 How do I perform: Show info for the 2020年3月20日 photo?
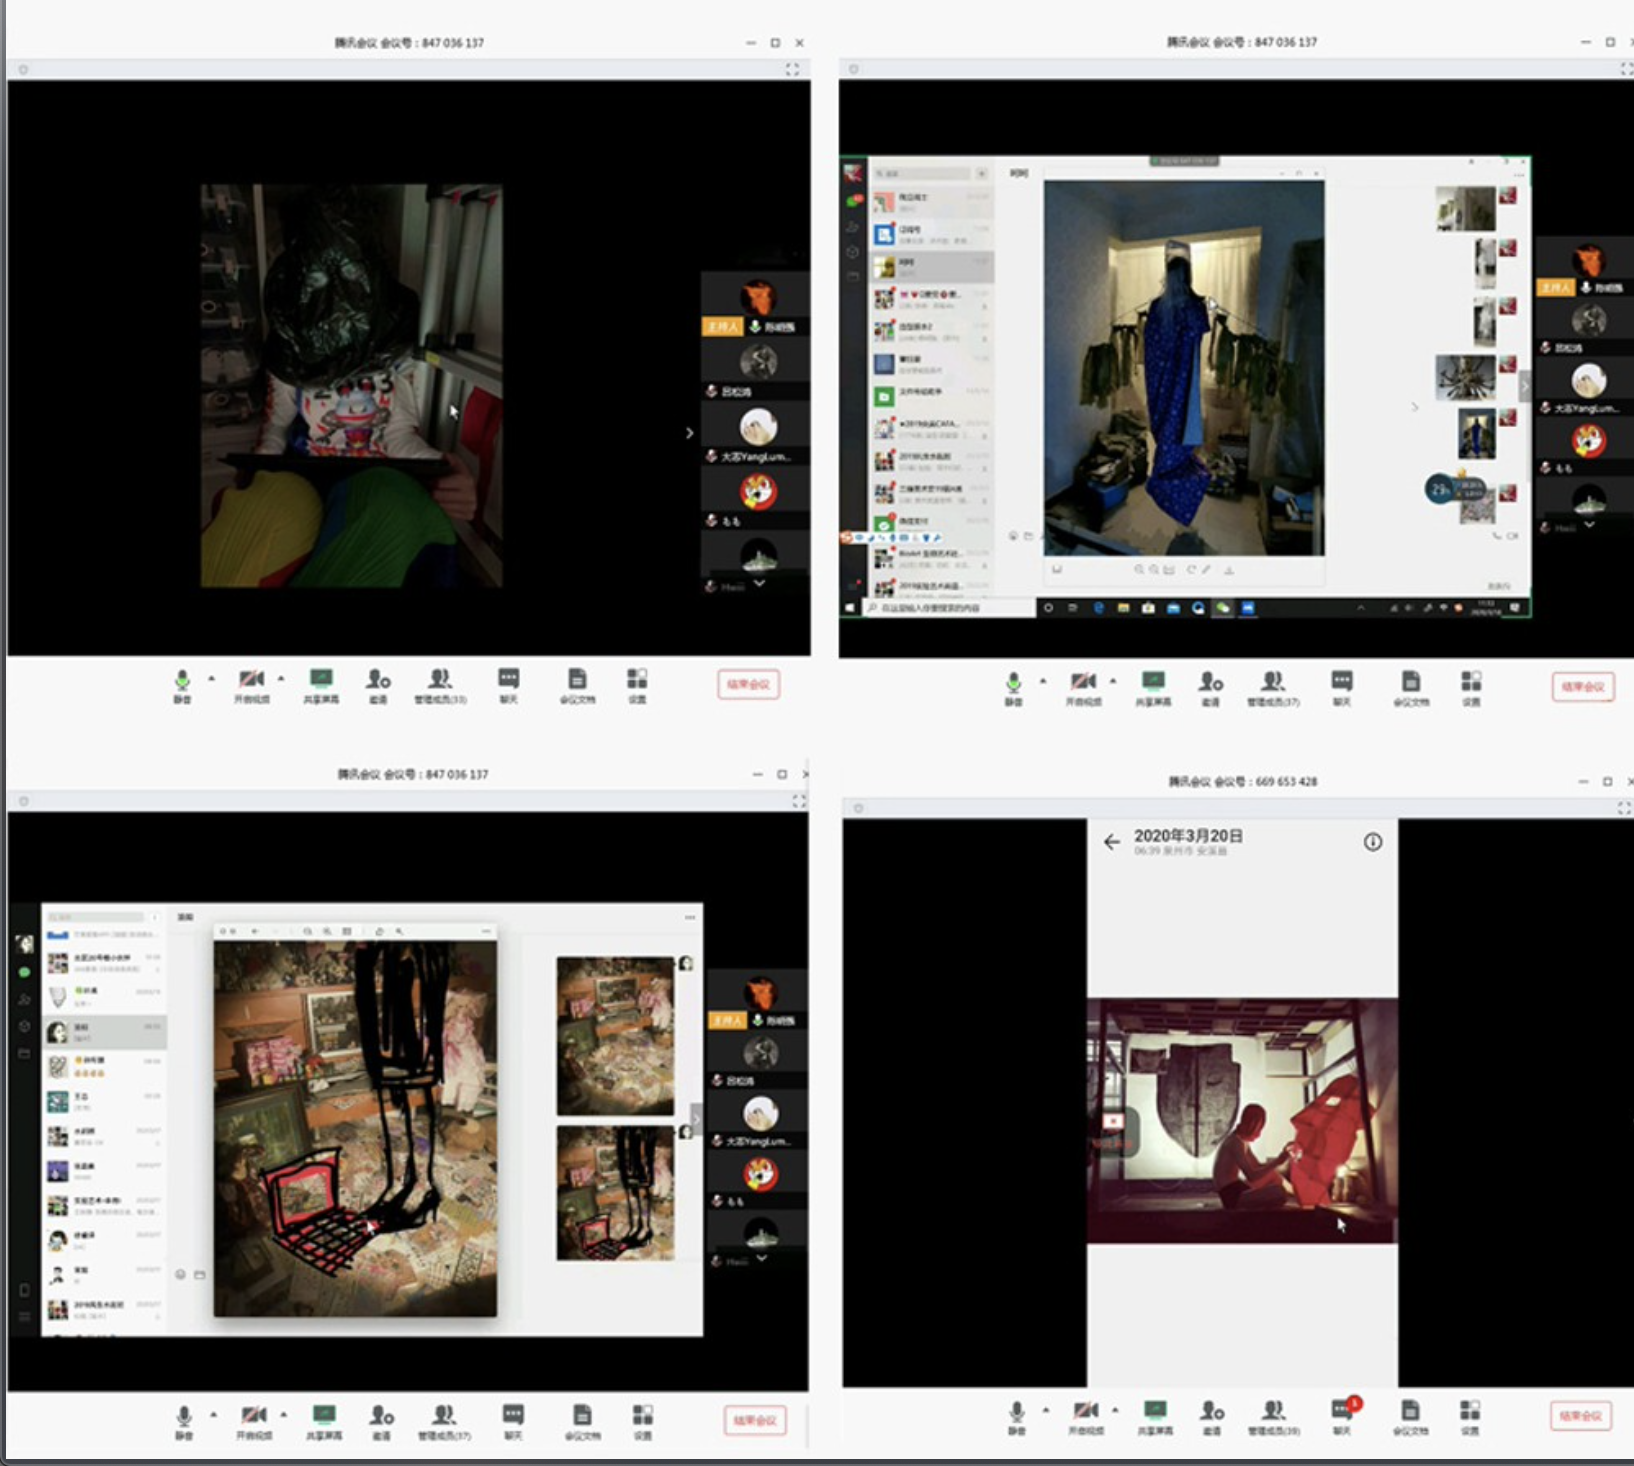[1373, 842]
